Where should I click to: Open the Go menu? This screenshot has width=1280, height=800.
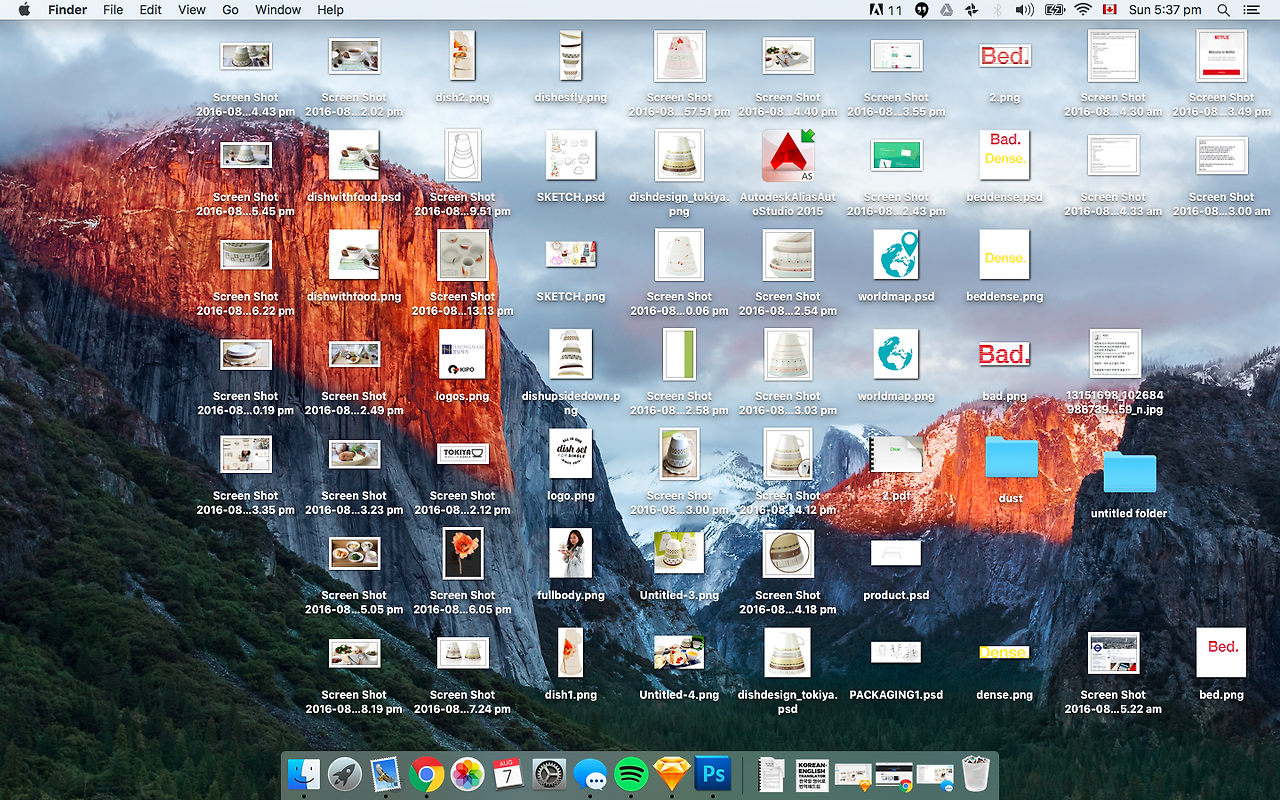tap(230, 10)
